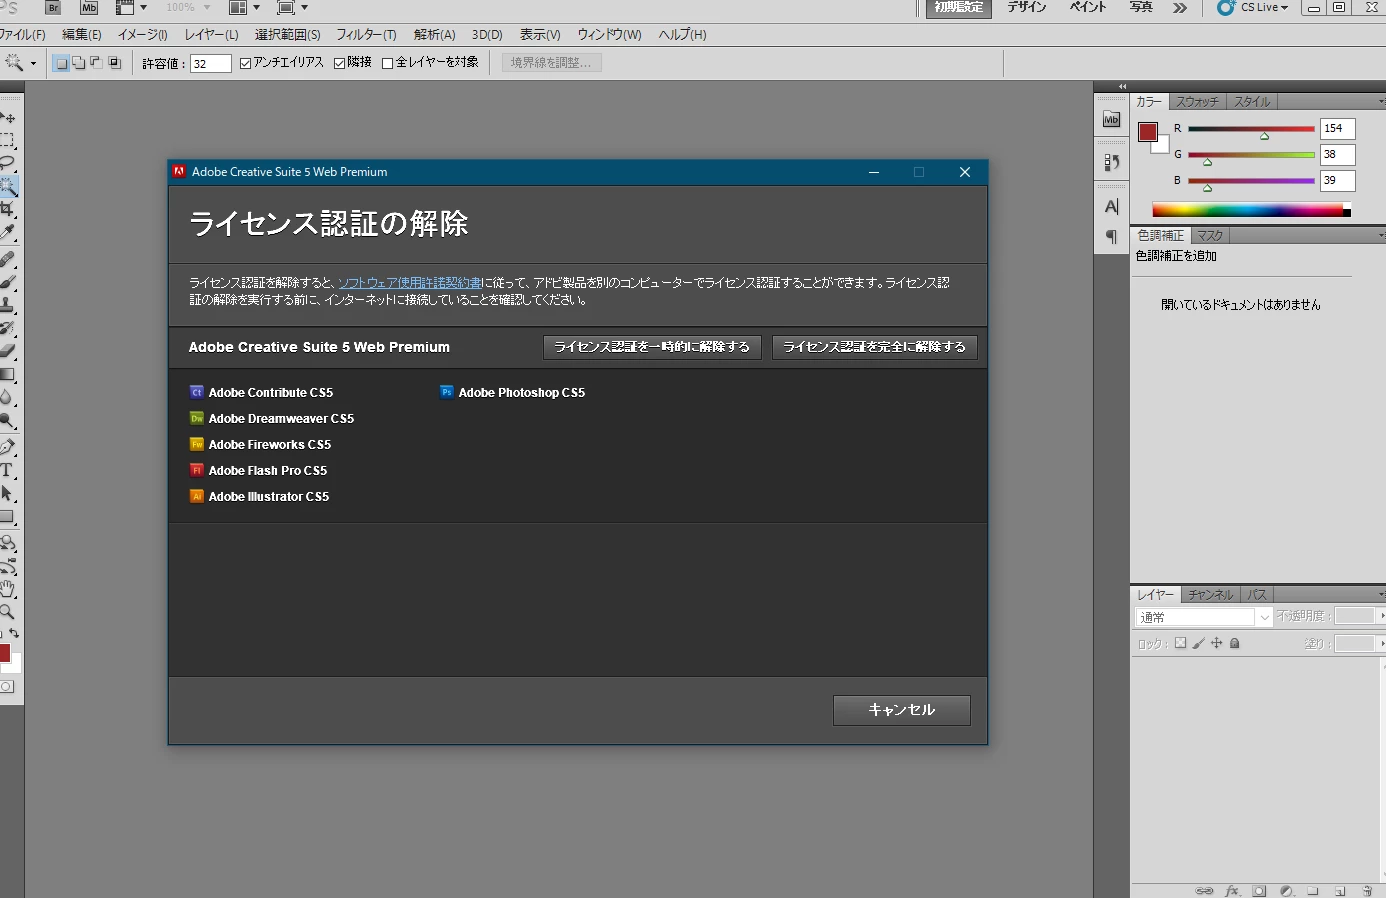Open the Character panel icon in dock
1386x898 pixels.
(1111, 207)
